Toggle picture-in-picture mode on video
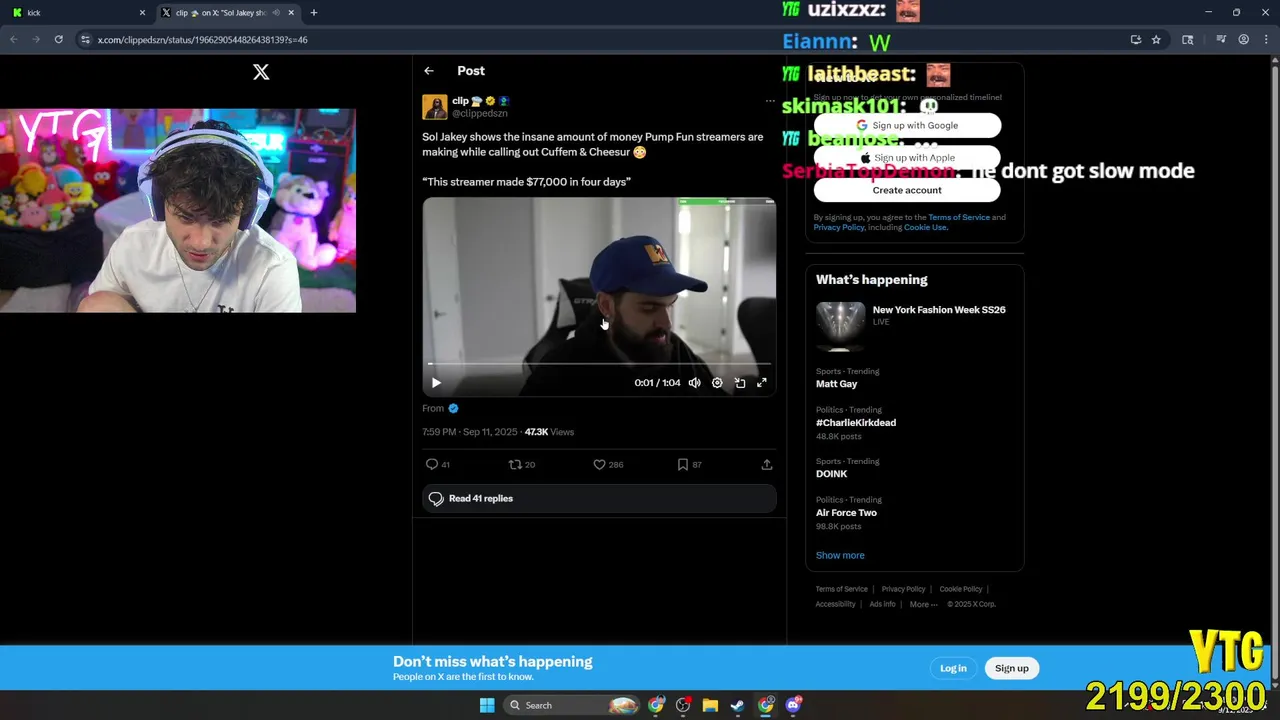The width and height of the screenshot is (1280, 720). click(740, 383)
